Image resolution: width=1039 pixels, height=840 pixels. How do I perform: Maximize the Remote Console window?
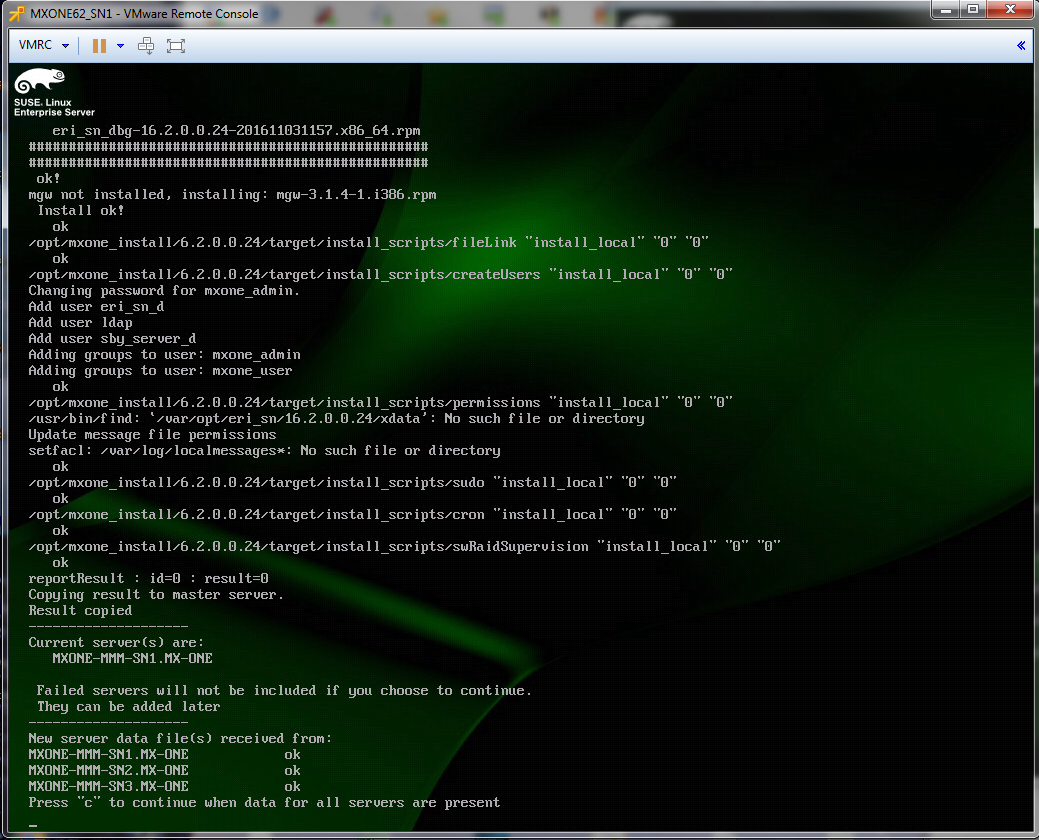click(972, 10)
